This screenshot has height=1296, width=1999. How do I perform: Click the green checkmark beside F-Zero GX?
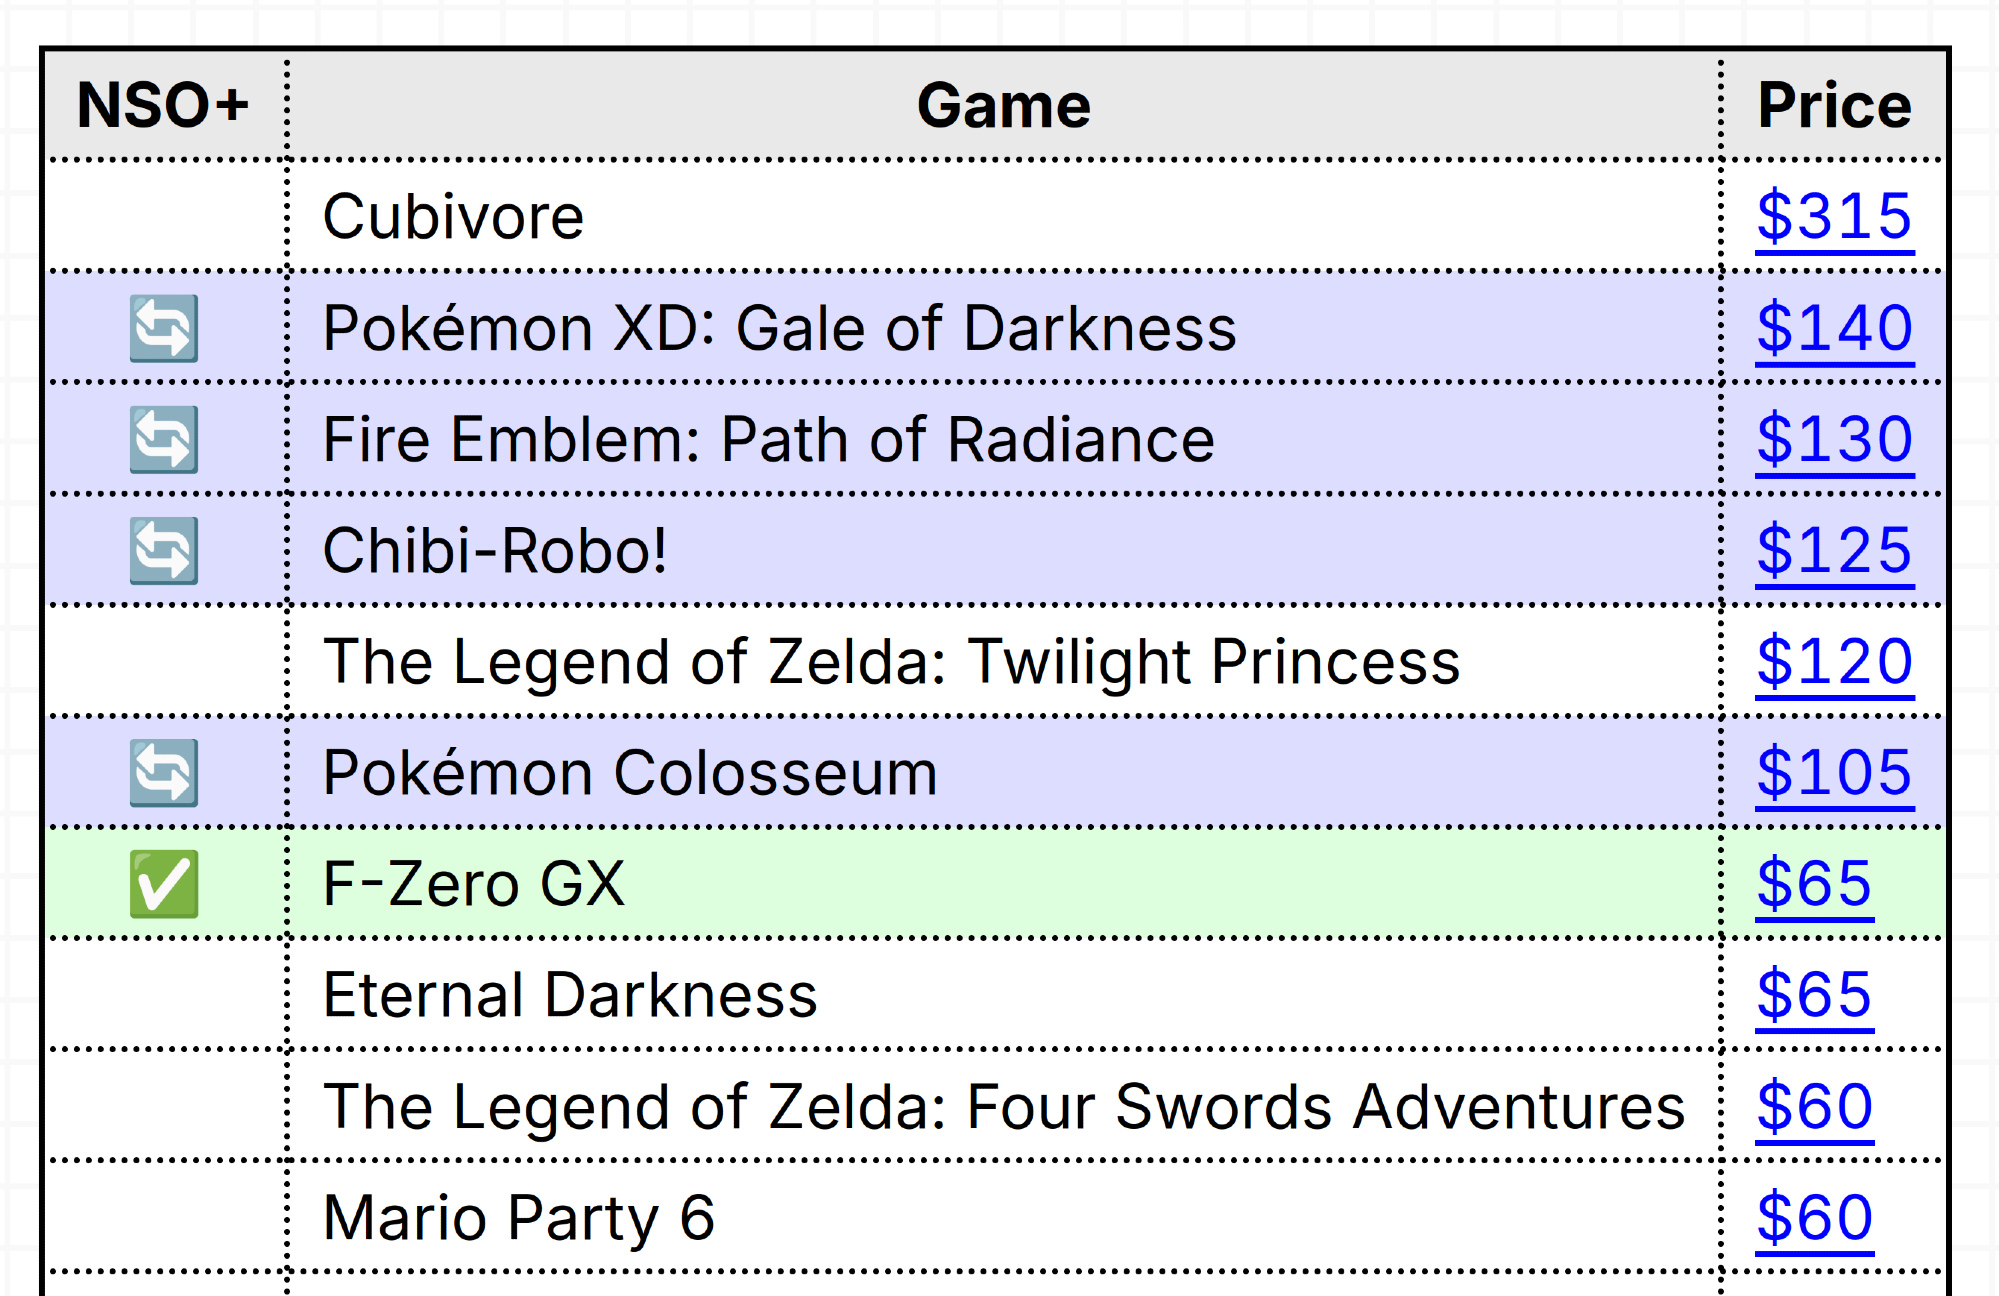click(164, 884)
